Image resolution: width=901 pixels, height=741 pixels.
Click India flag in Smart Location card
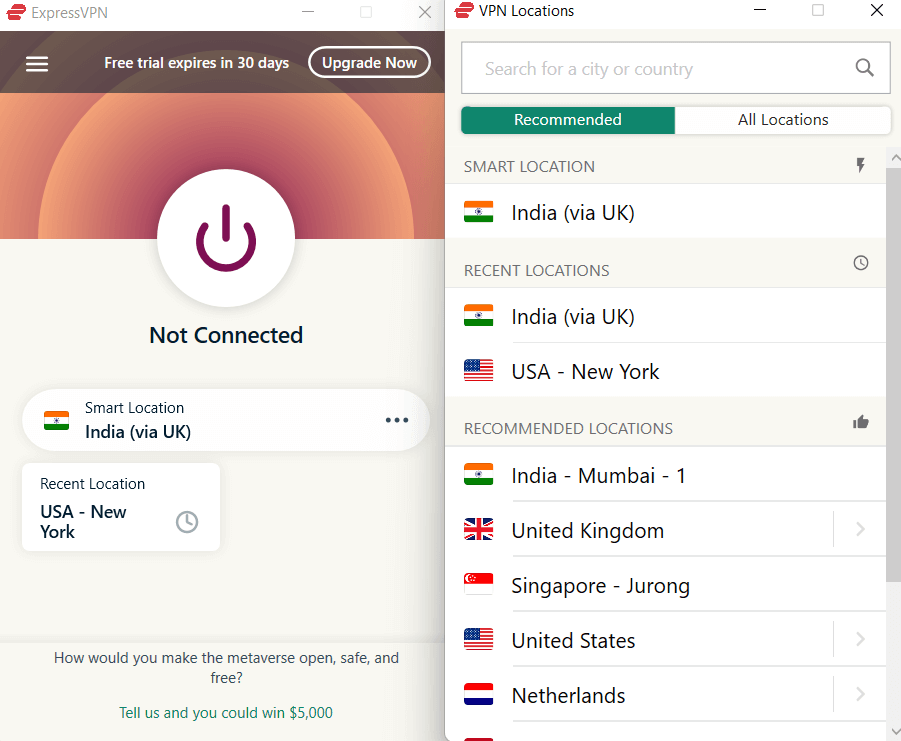tap(56, 420)
